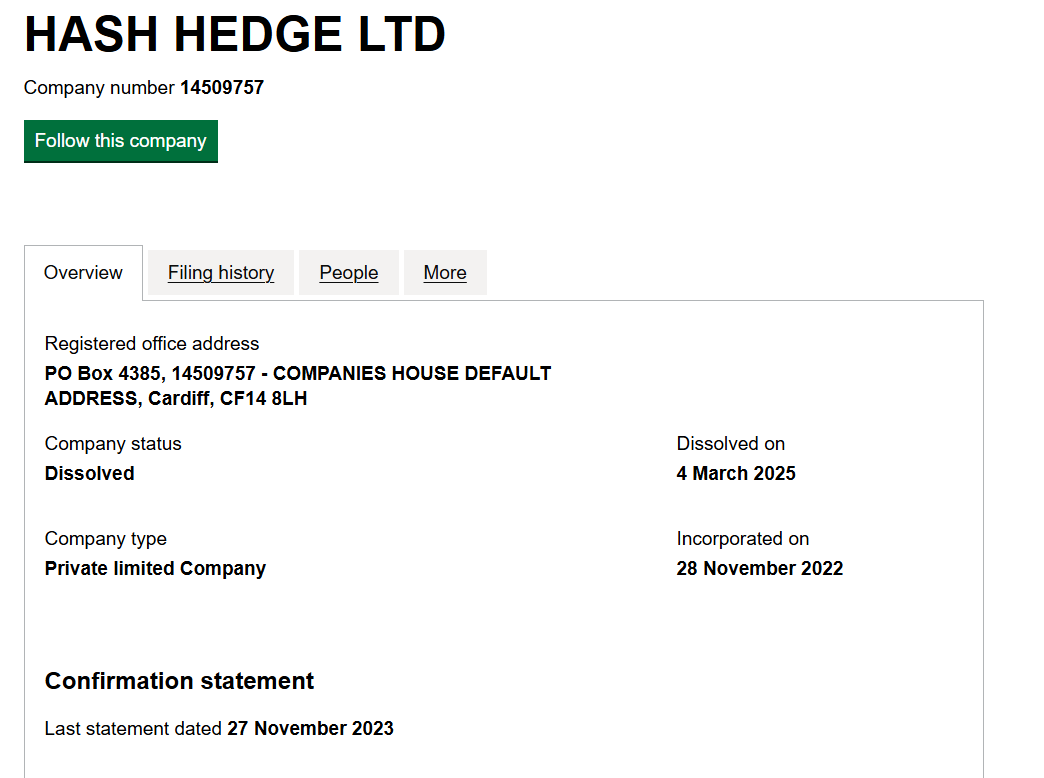Click the Company status label
The image size is (1044, 778).
point(113,444)
